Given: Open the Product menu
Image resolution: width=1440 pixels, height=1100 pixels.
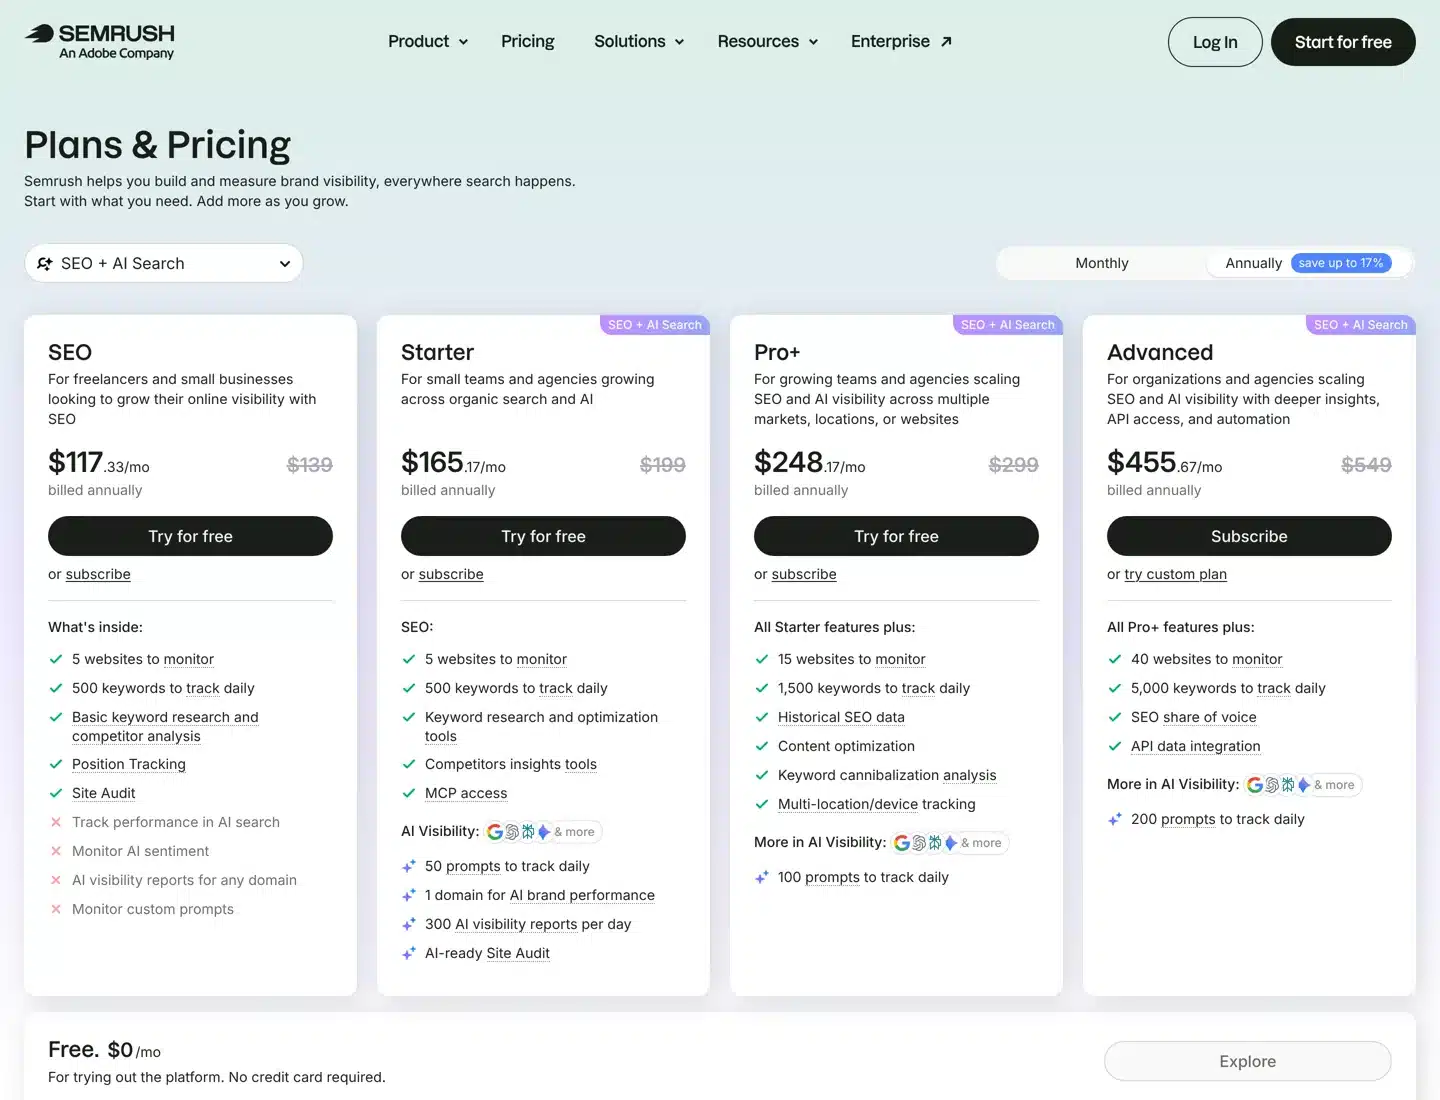Looking at the screenshot, I should click(x=428, y=41).
